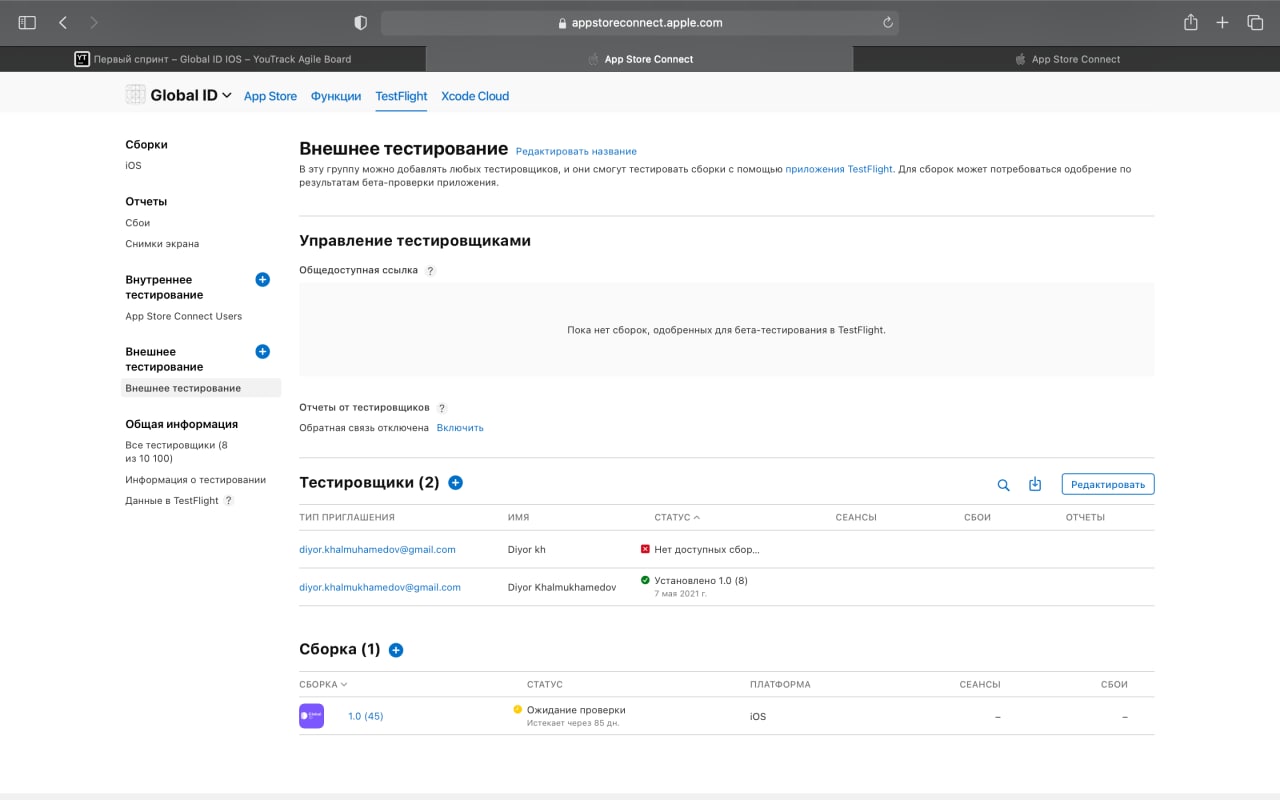The image size is (1280, 800).
Task: Open diyor.khalmukhamedov@gmail.com tester
Action: pos(380,588)
